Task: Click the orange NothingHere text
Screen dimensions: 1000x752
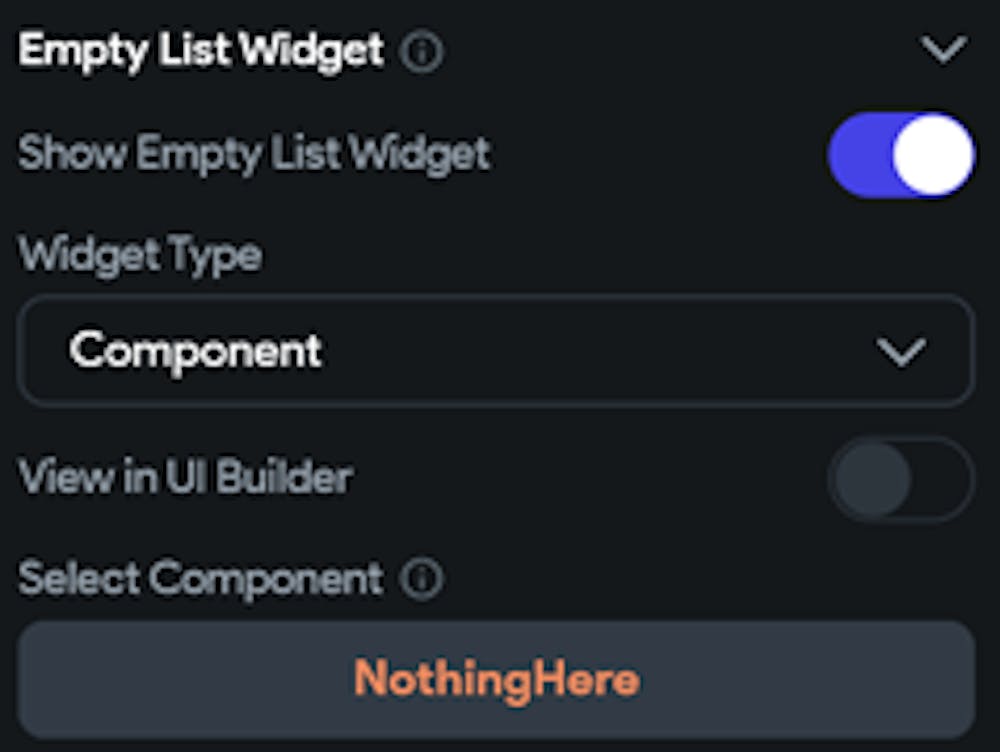Action: tap(496, 680)
